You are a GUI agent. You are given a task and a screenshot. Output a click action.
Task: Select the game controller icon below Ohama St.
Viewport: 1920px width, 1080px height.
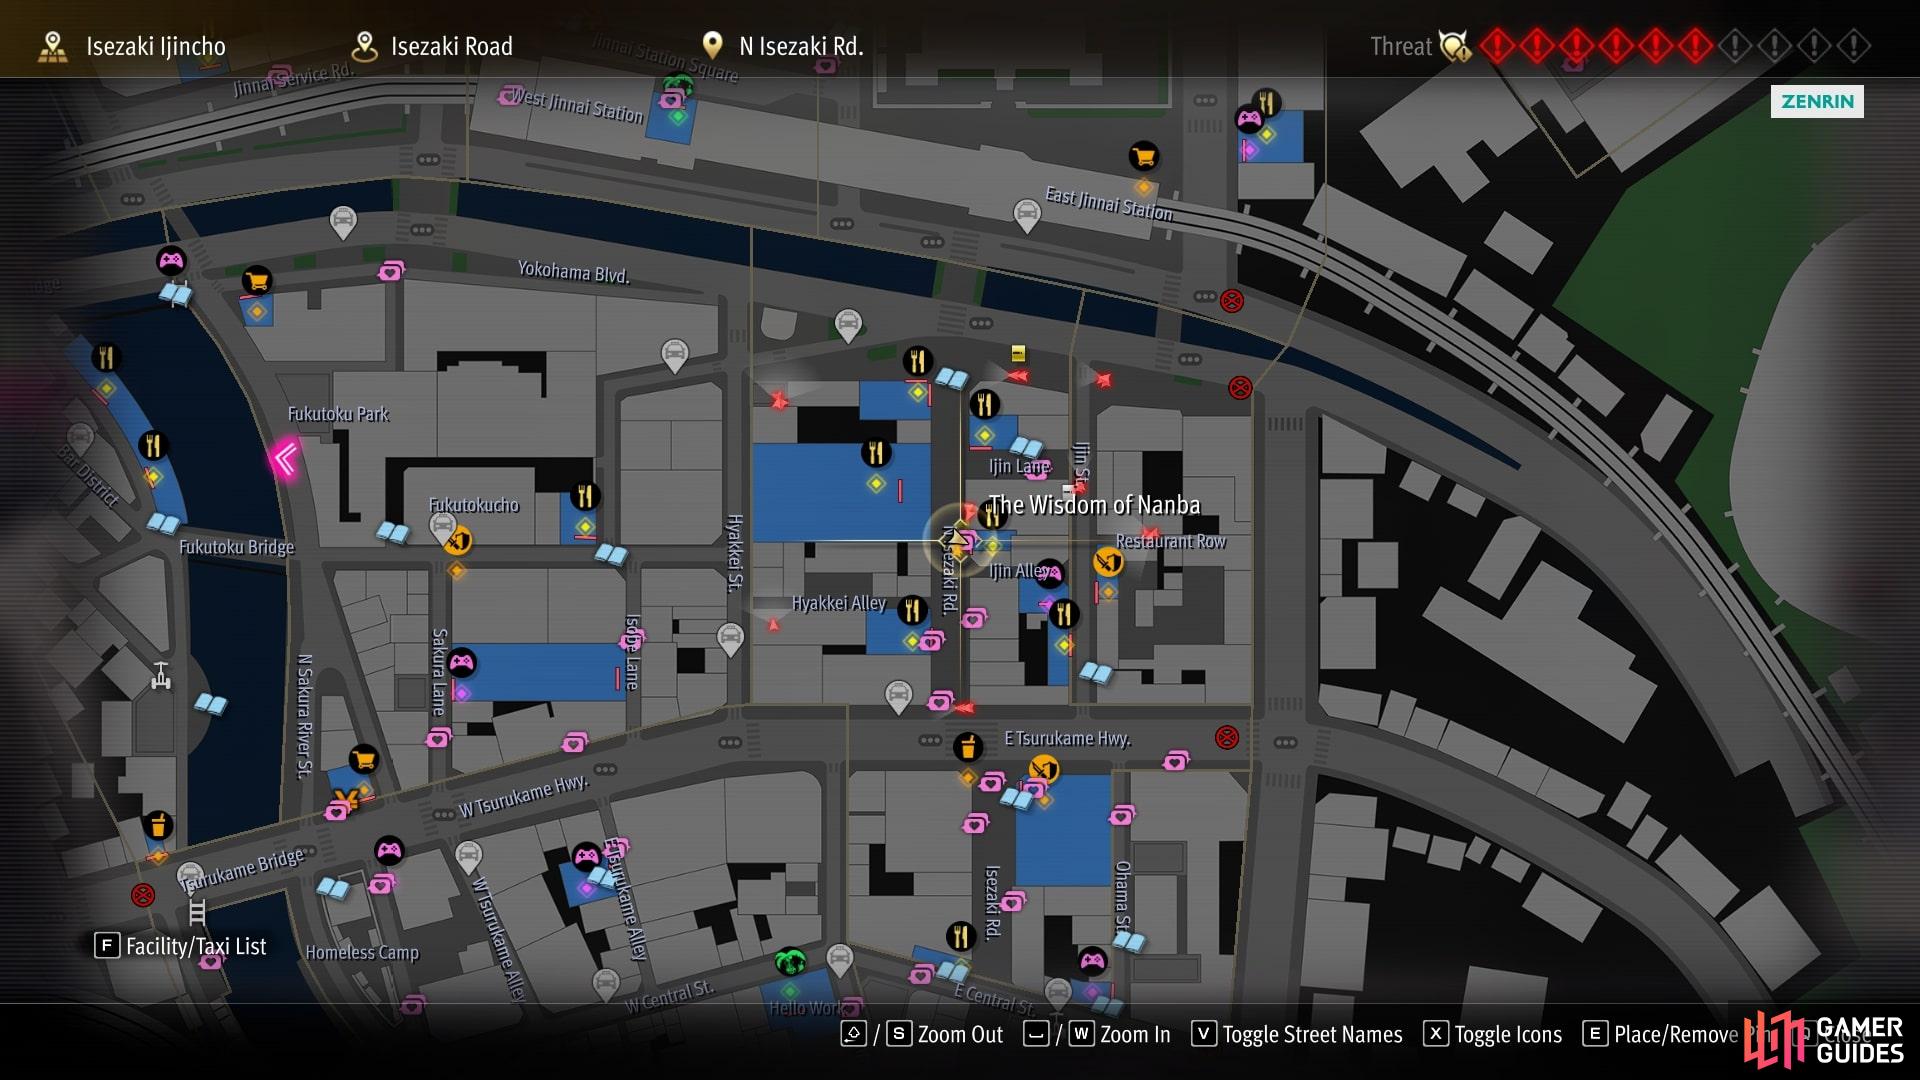coord(1092,962)
